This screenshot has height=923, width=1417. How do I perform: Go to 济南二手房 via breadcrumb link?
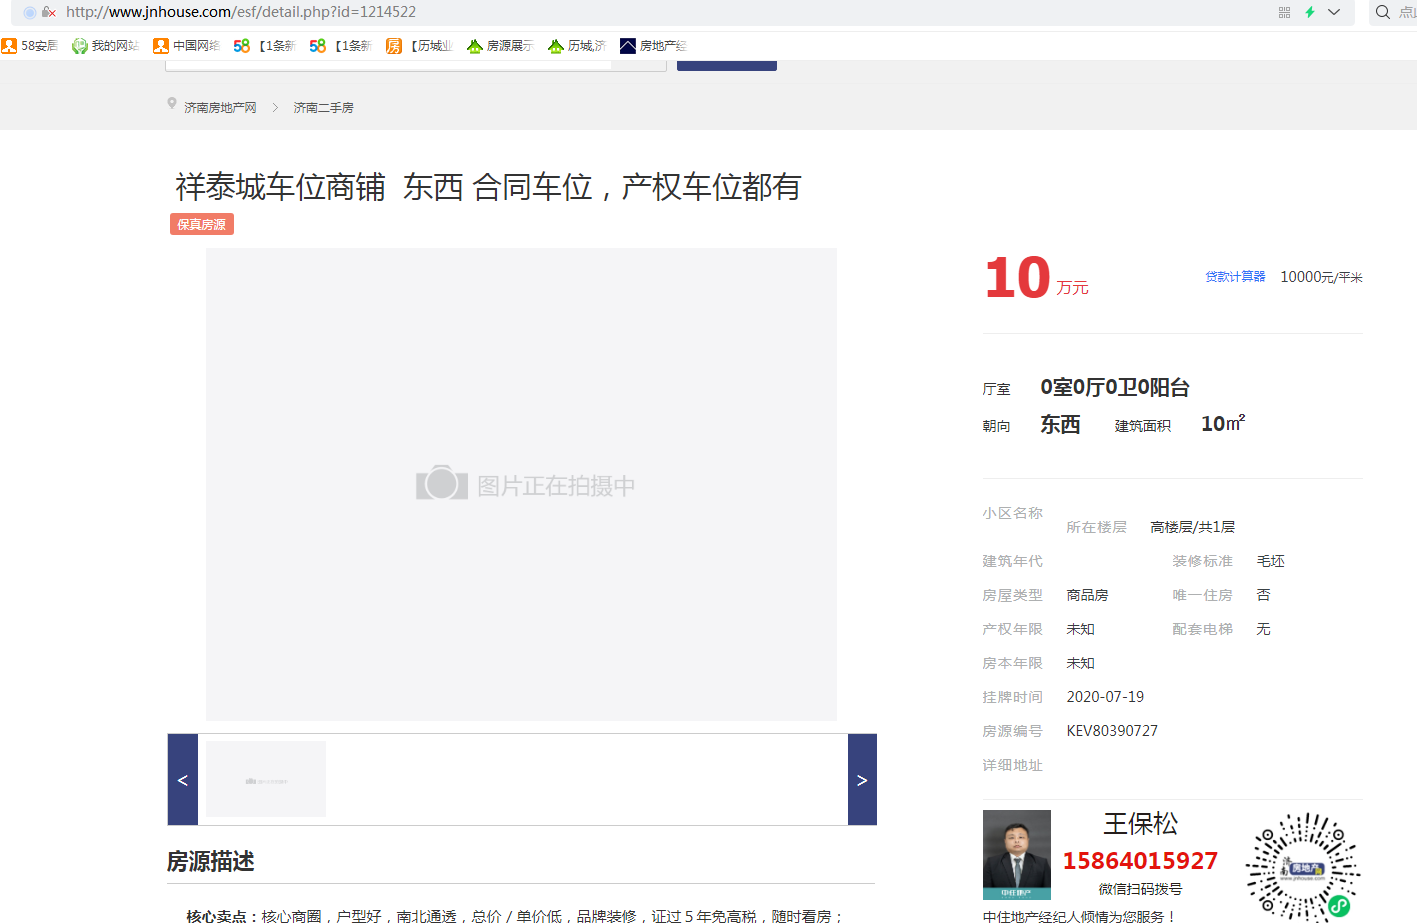click(322, 107)
